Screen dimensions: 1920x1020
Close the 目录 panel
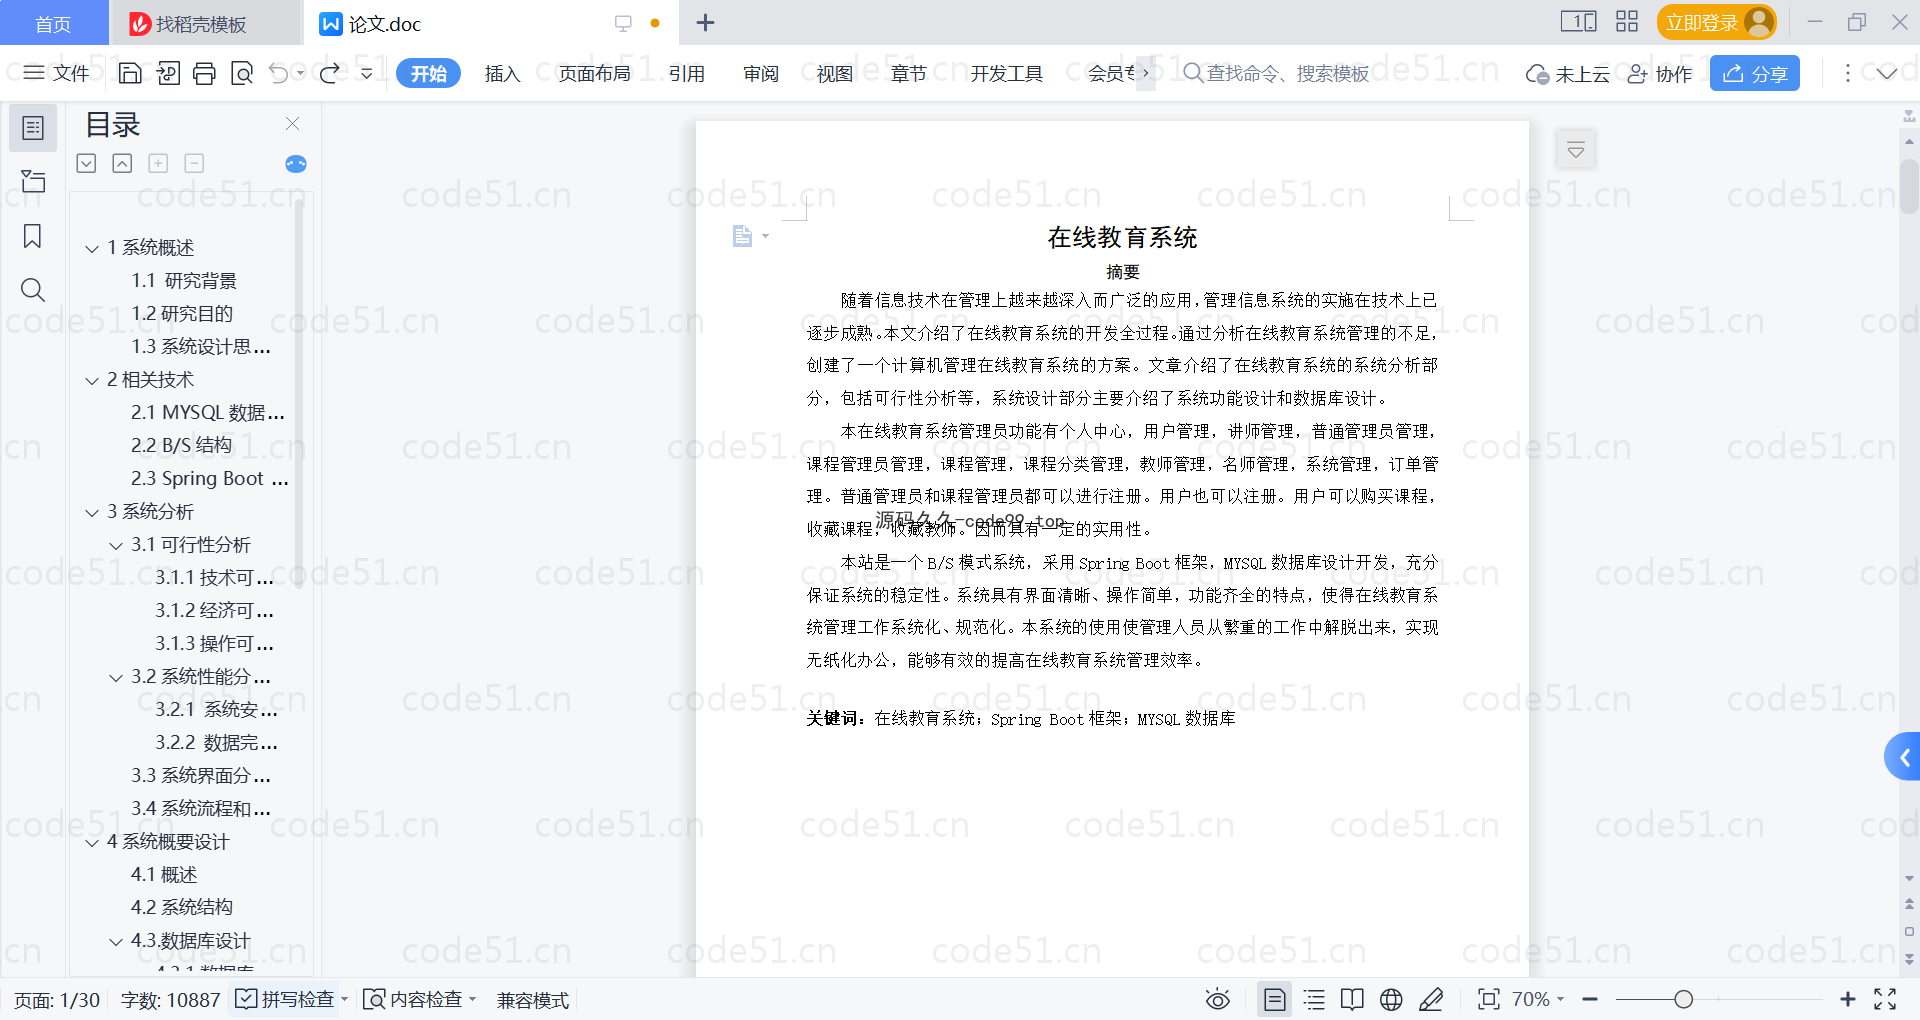[x=292, y=123]
